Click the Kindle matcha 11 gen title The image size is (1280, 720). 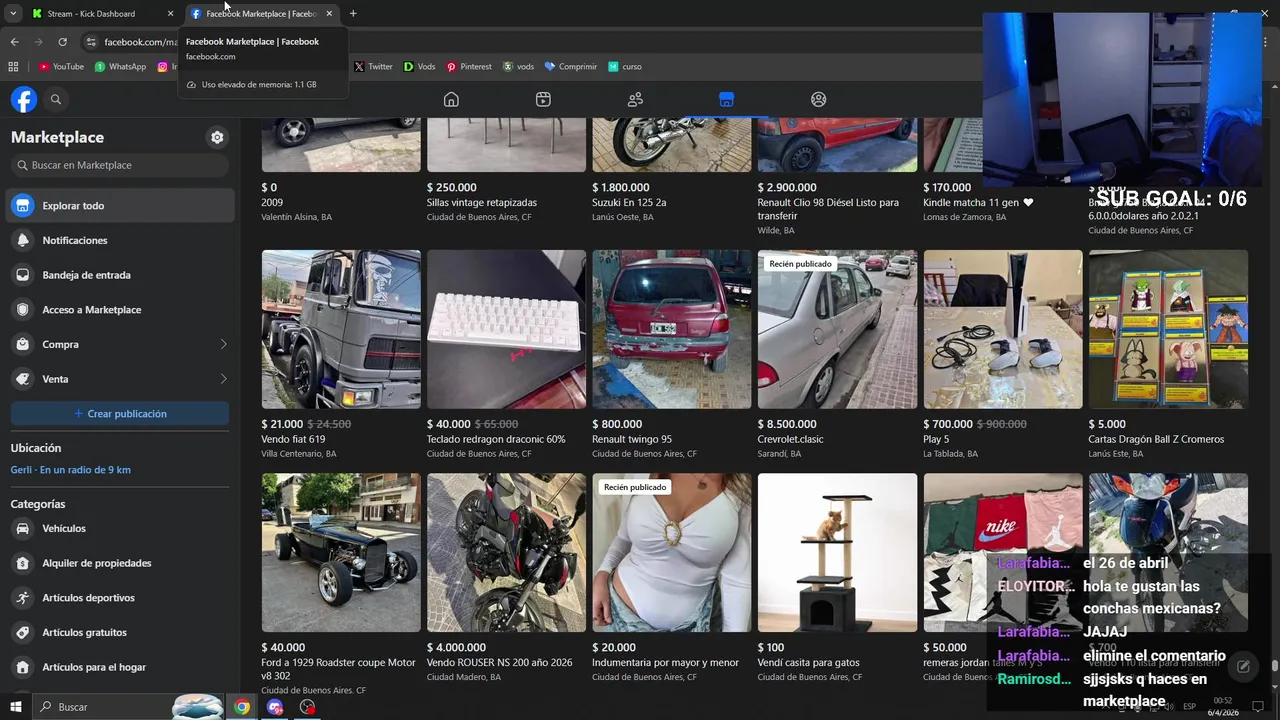click(979, 202)
